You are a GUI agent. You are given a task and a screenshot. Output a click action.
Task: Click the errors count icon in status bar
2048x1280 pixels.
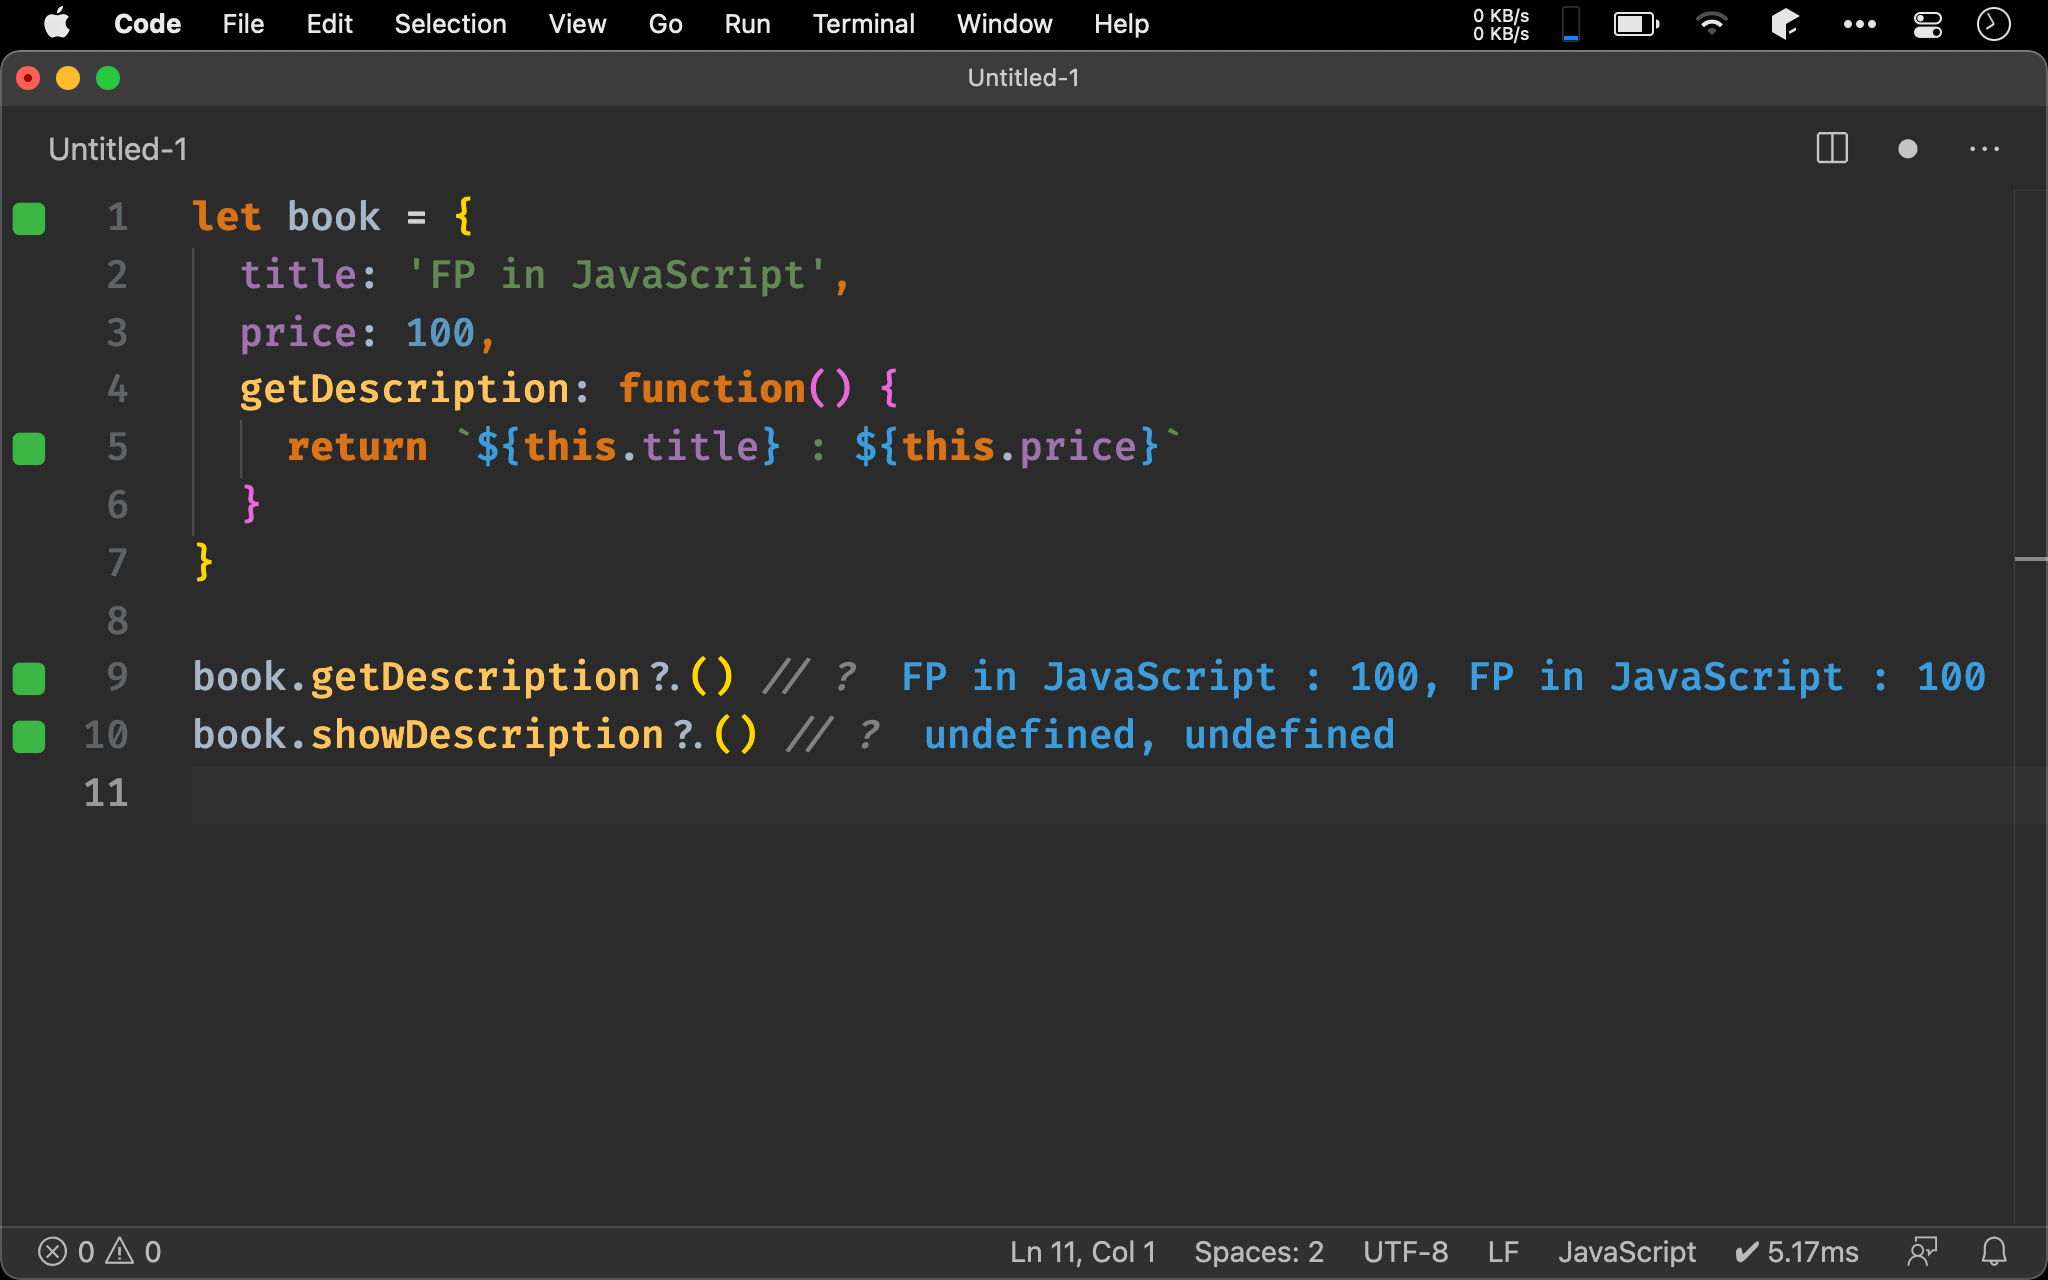pos(53,1251)
